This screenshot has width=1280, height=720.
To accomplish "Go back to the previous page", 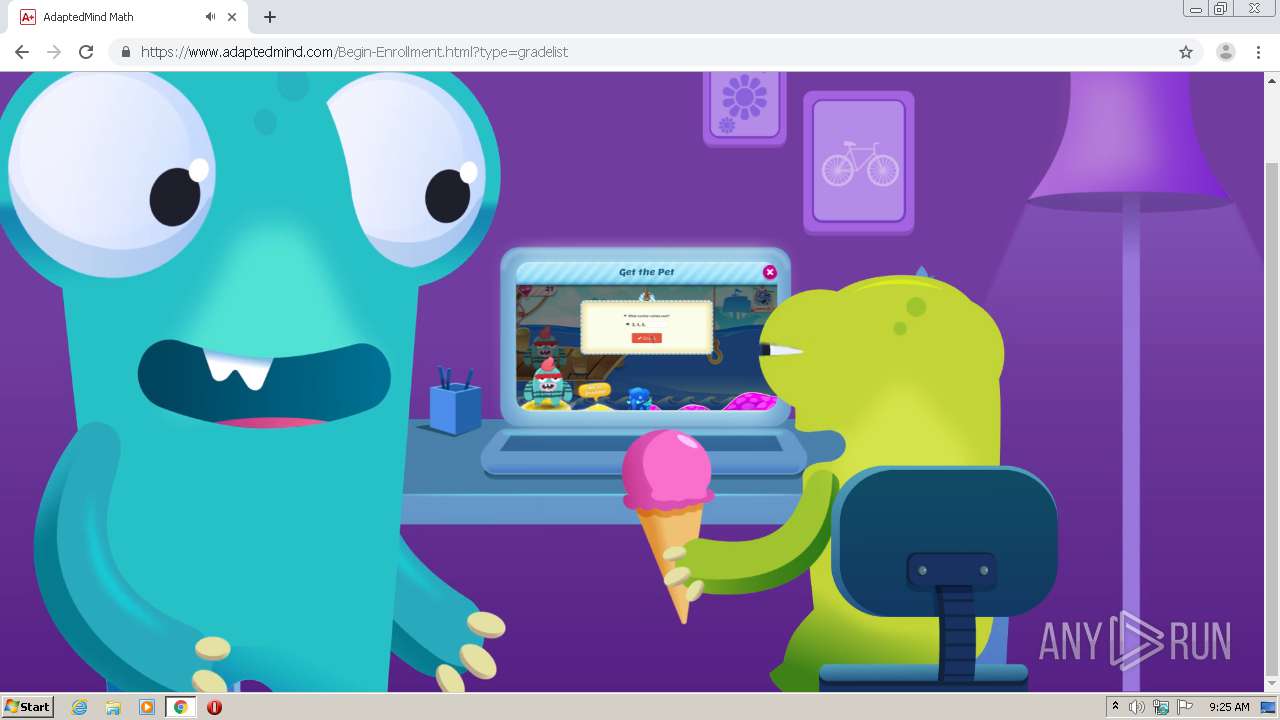I will tap(22, 52).
